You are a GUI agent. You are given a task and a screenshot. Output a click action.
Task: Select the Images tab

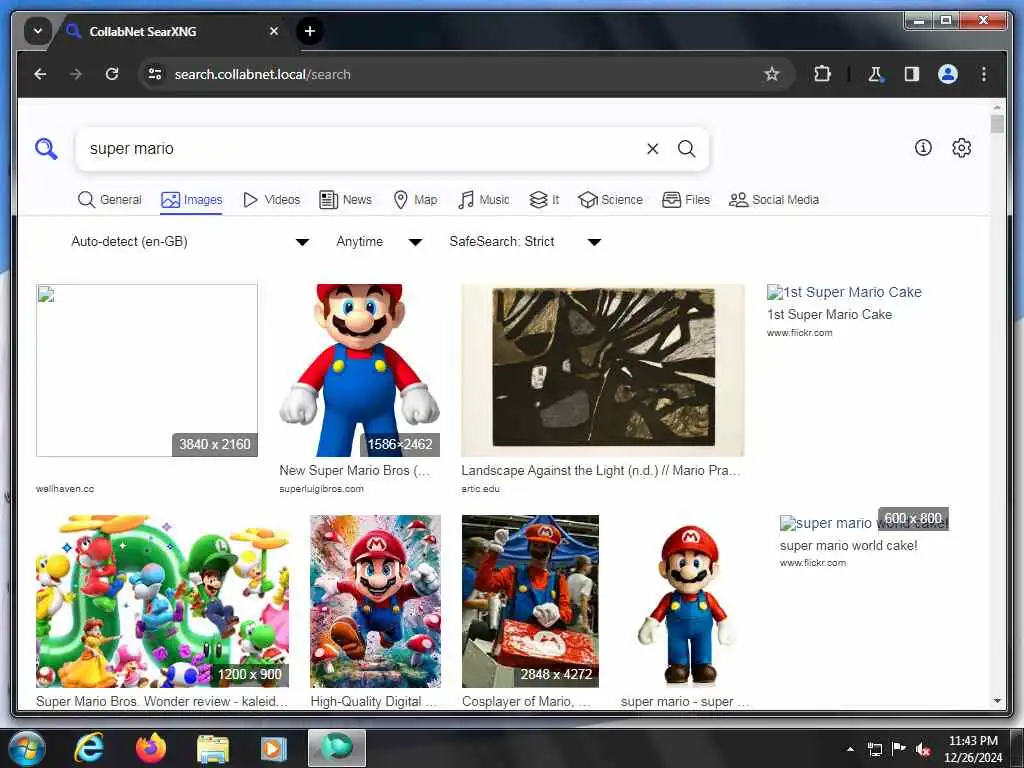[191, 200]
